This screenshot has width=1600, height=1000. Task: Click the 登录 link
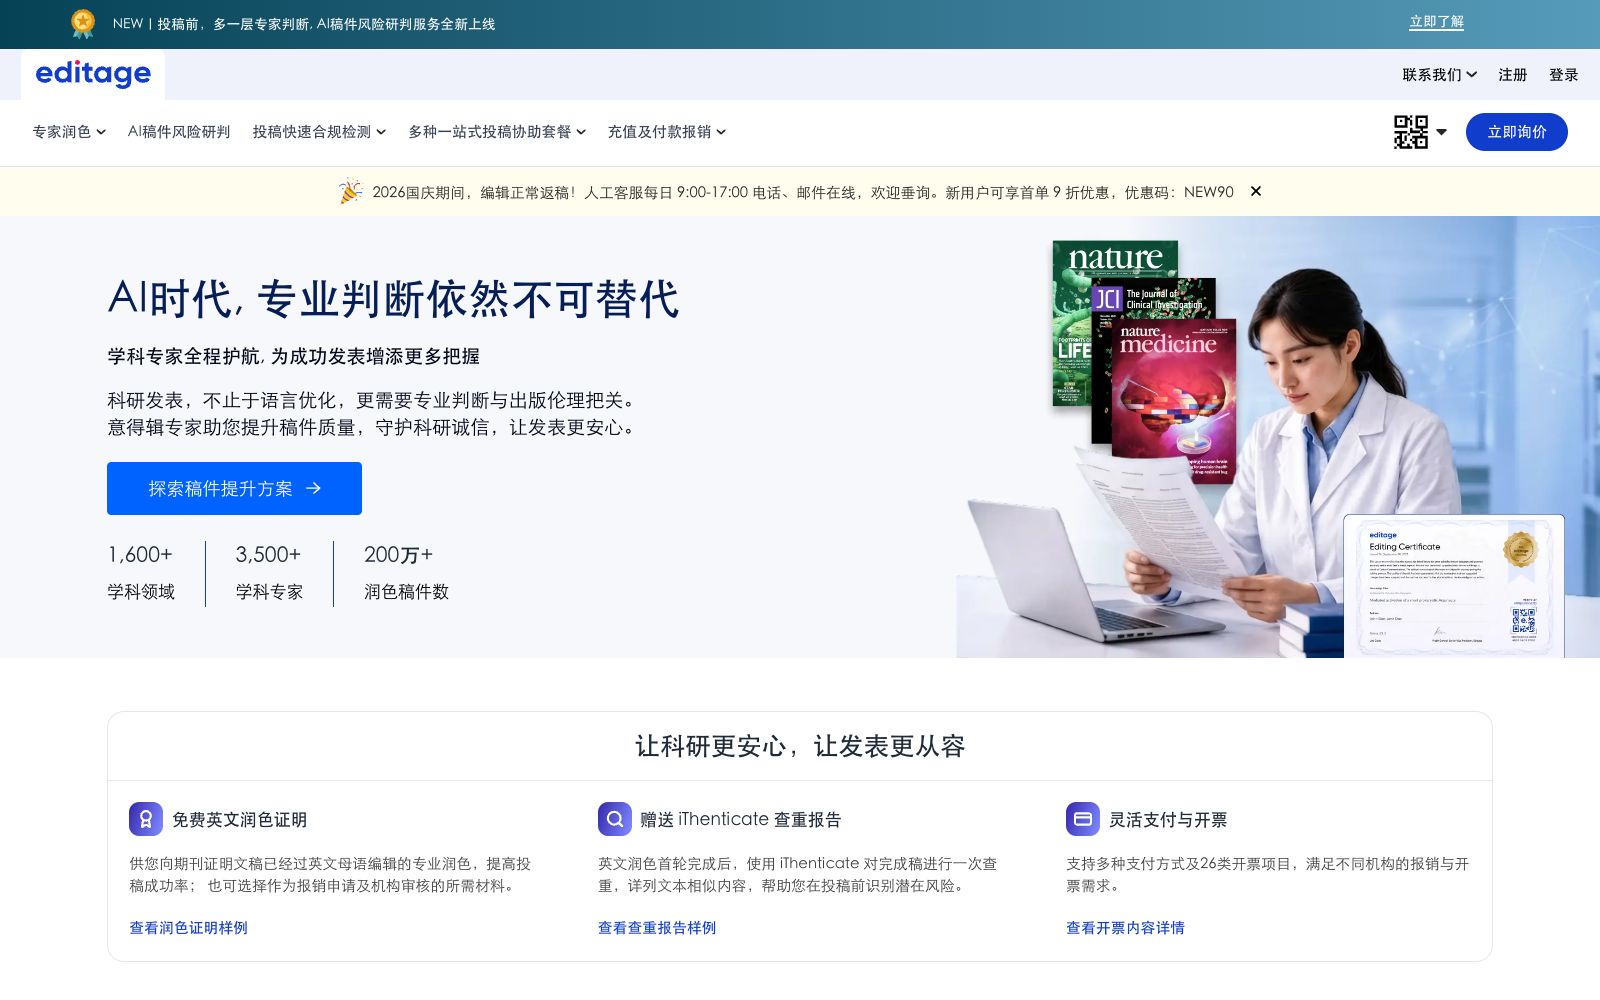1564,75
